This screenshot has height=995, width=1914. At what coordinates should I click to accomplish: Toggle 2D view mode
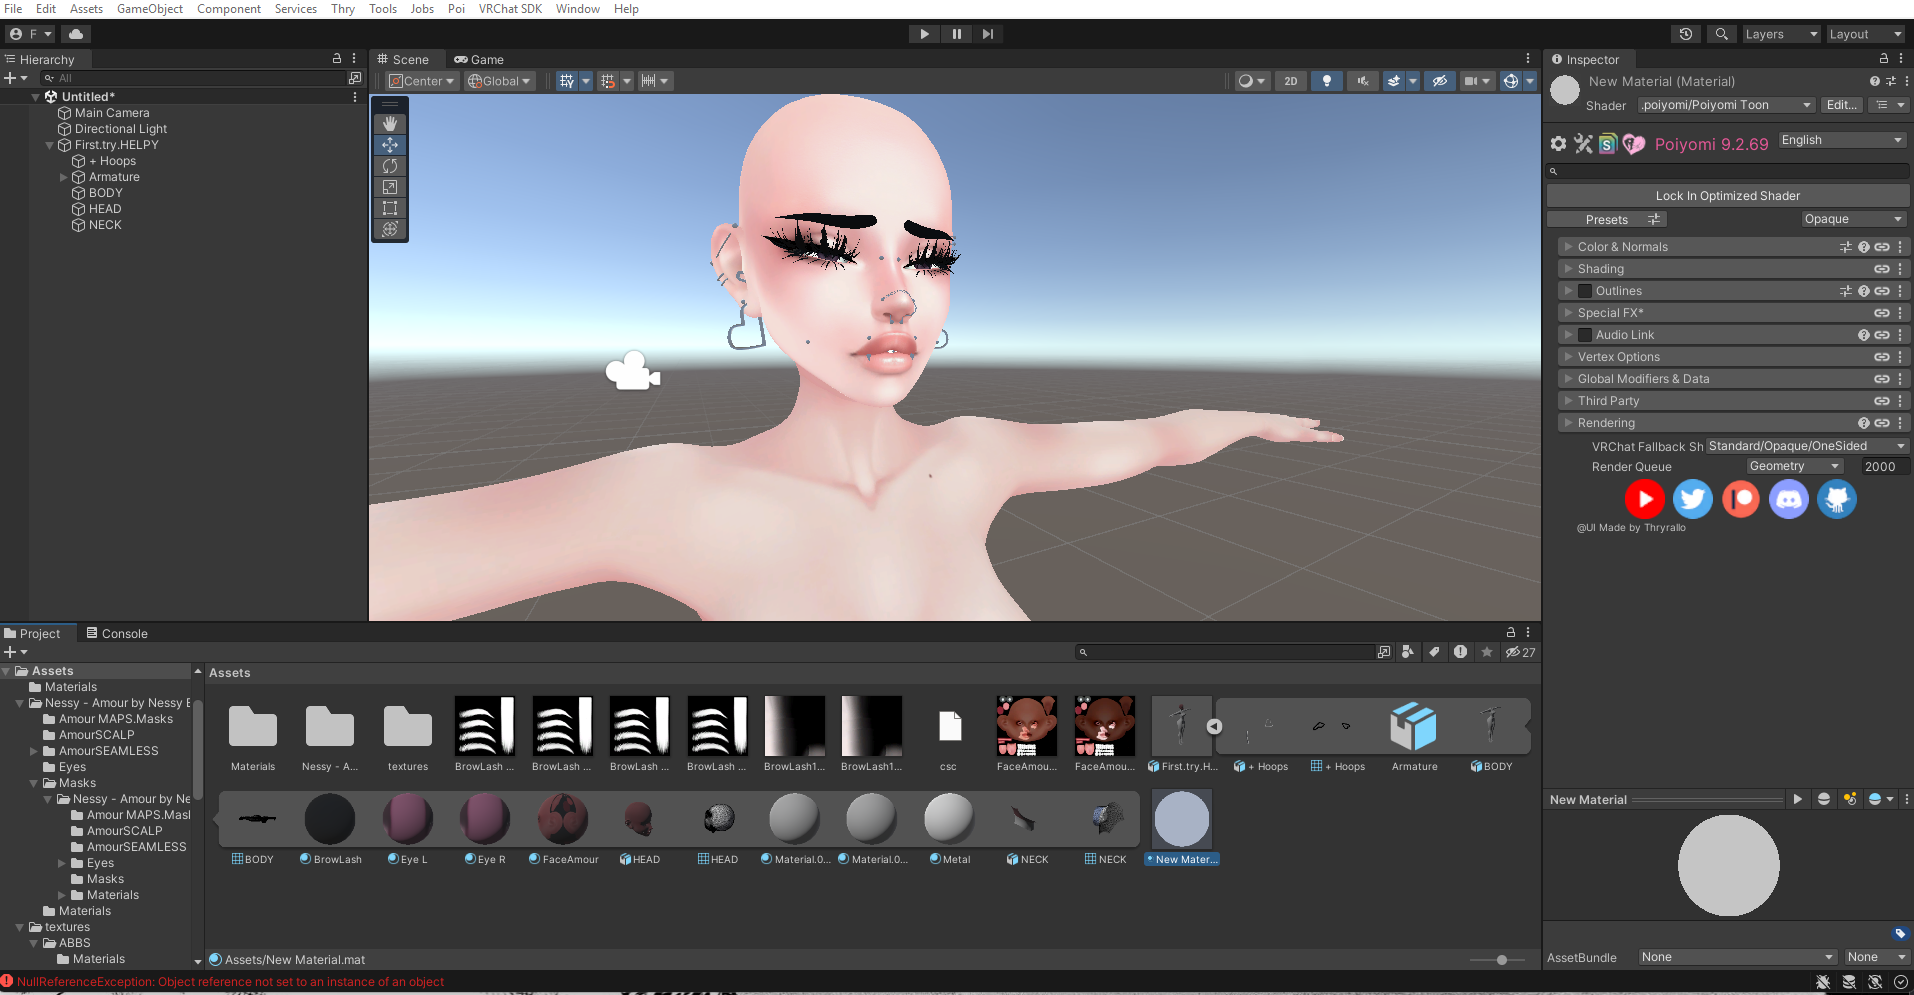pyautogui.click(x=1291, y=81)
